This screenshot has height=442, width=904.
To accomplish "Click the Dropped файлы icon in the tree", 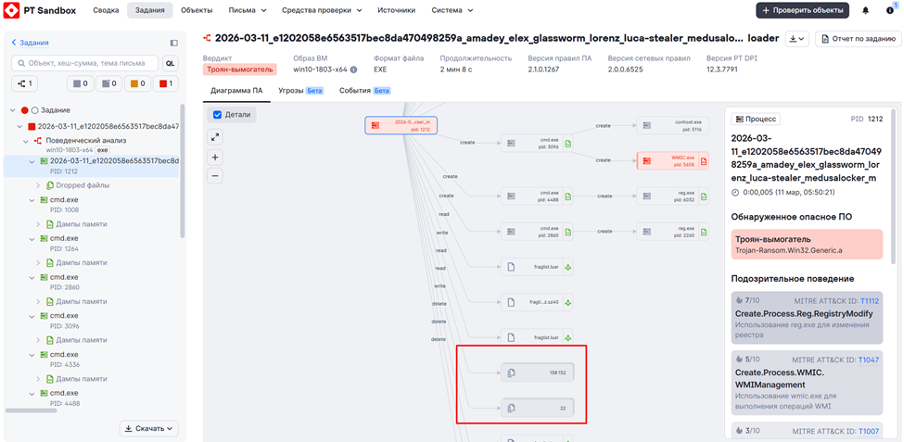I will pos(50,186).
